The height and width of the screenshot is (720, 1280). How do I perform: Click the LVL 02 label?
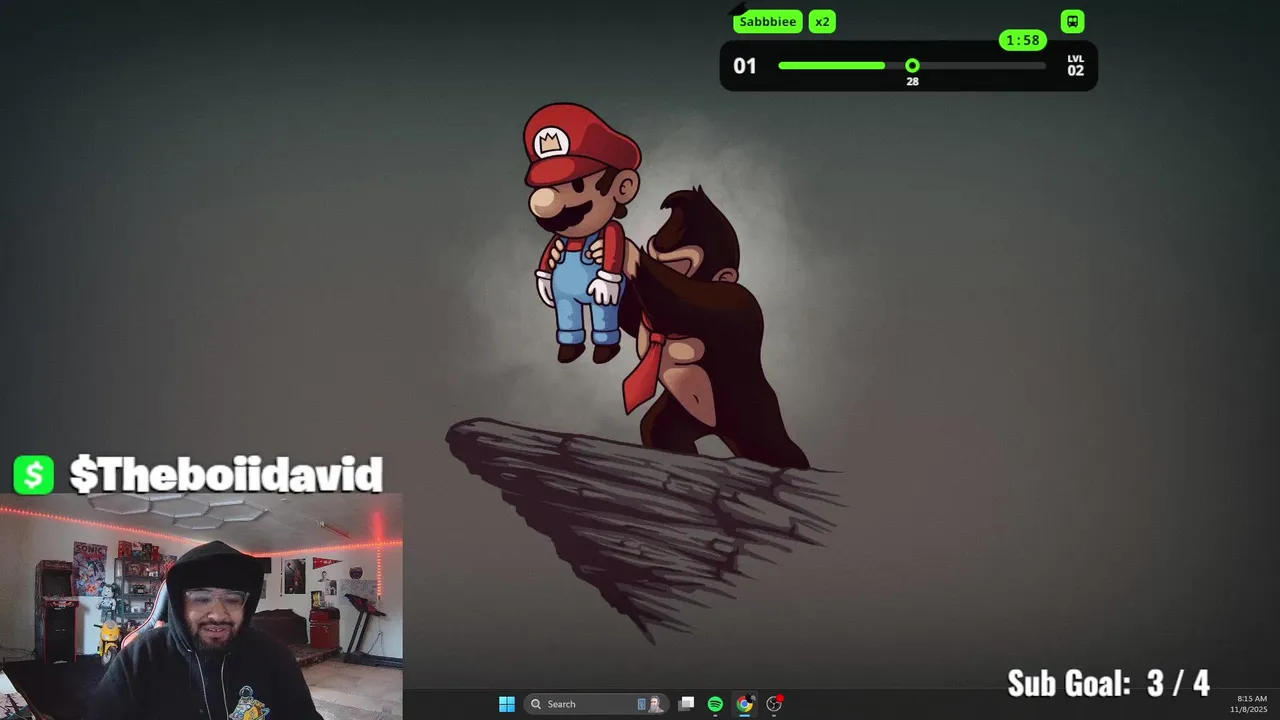[x=1075, y=66]
